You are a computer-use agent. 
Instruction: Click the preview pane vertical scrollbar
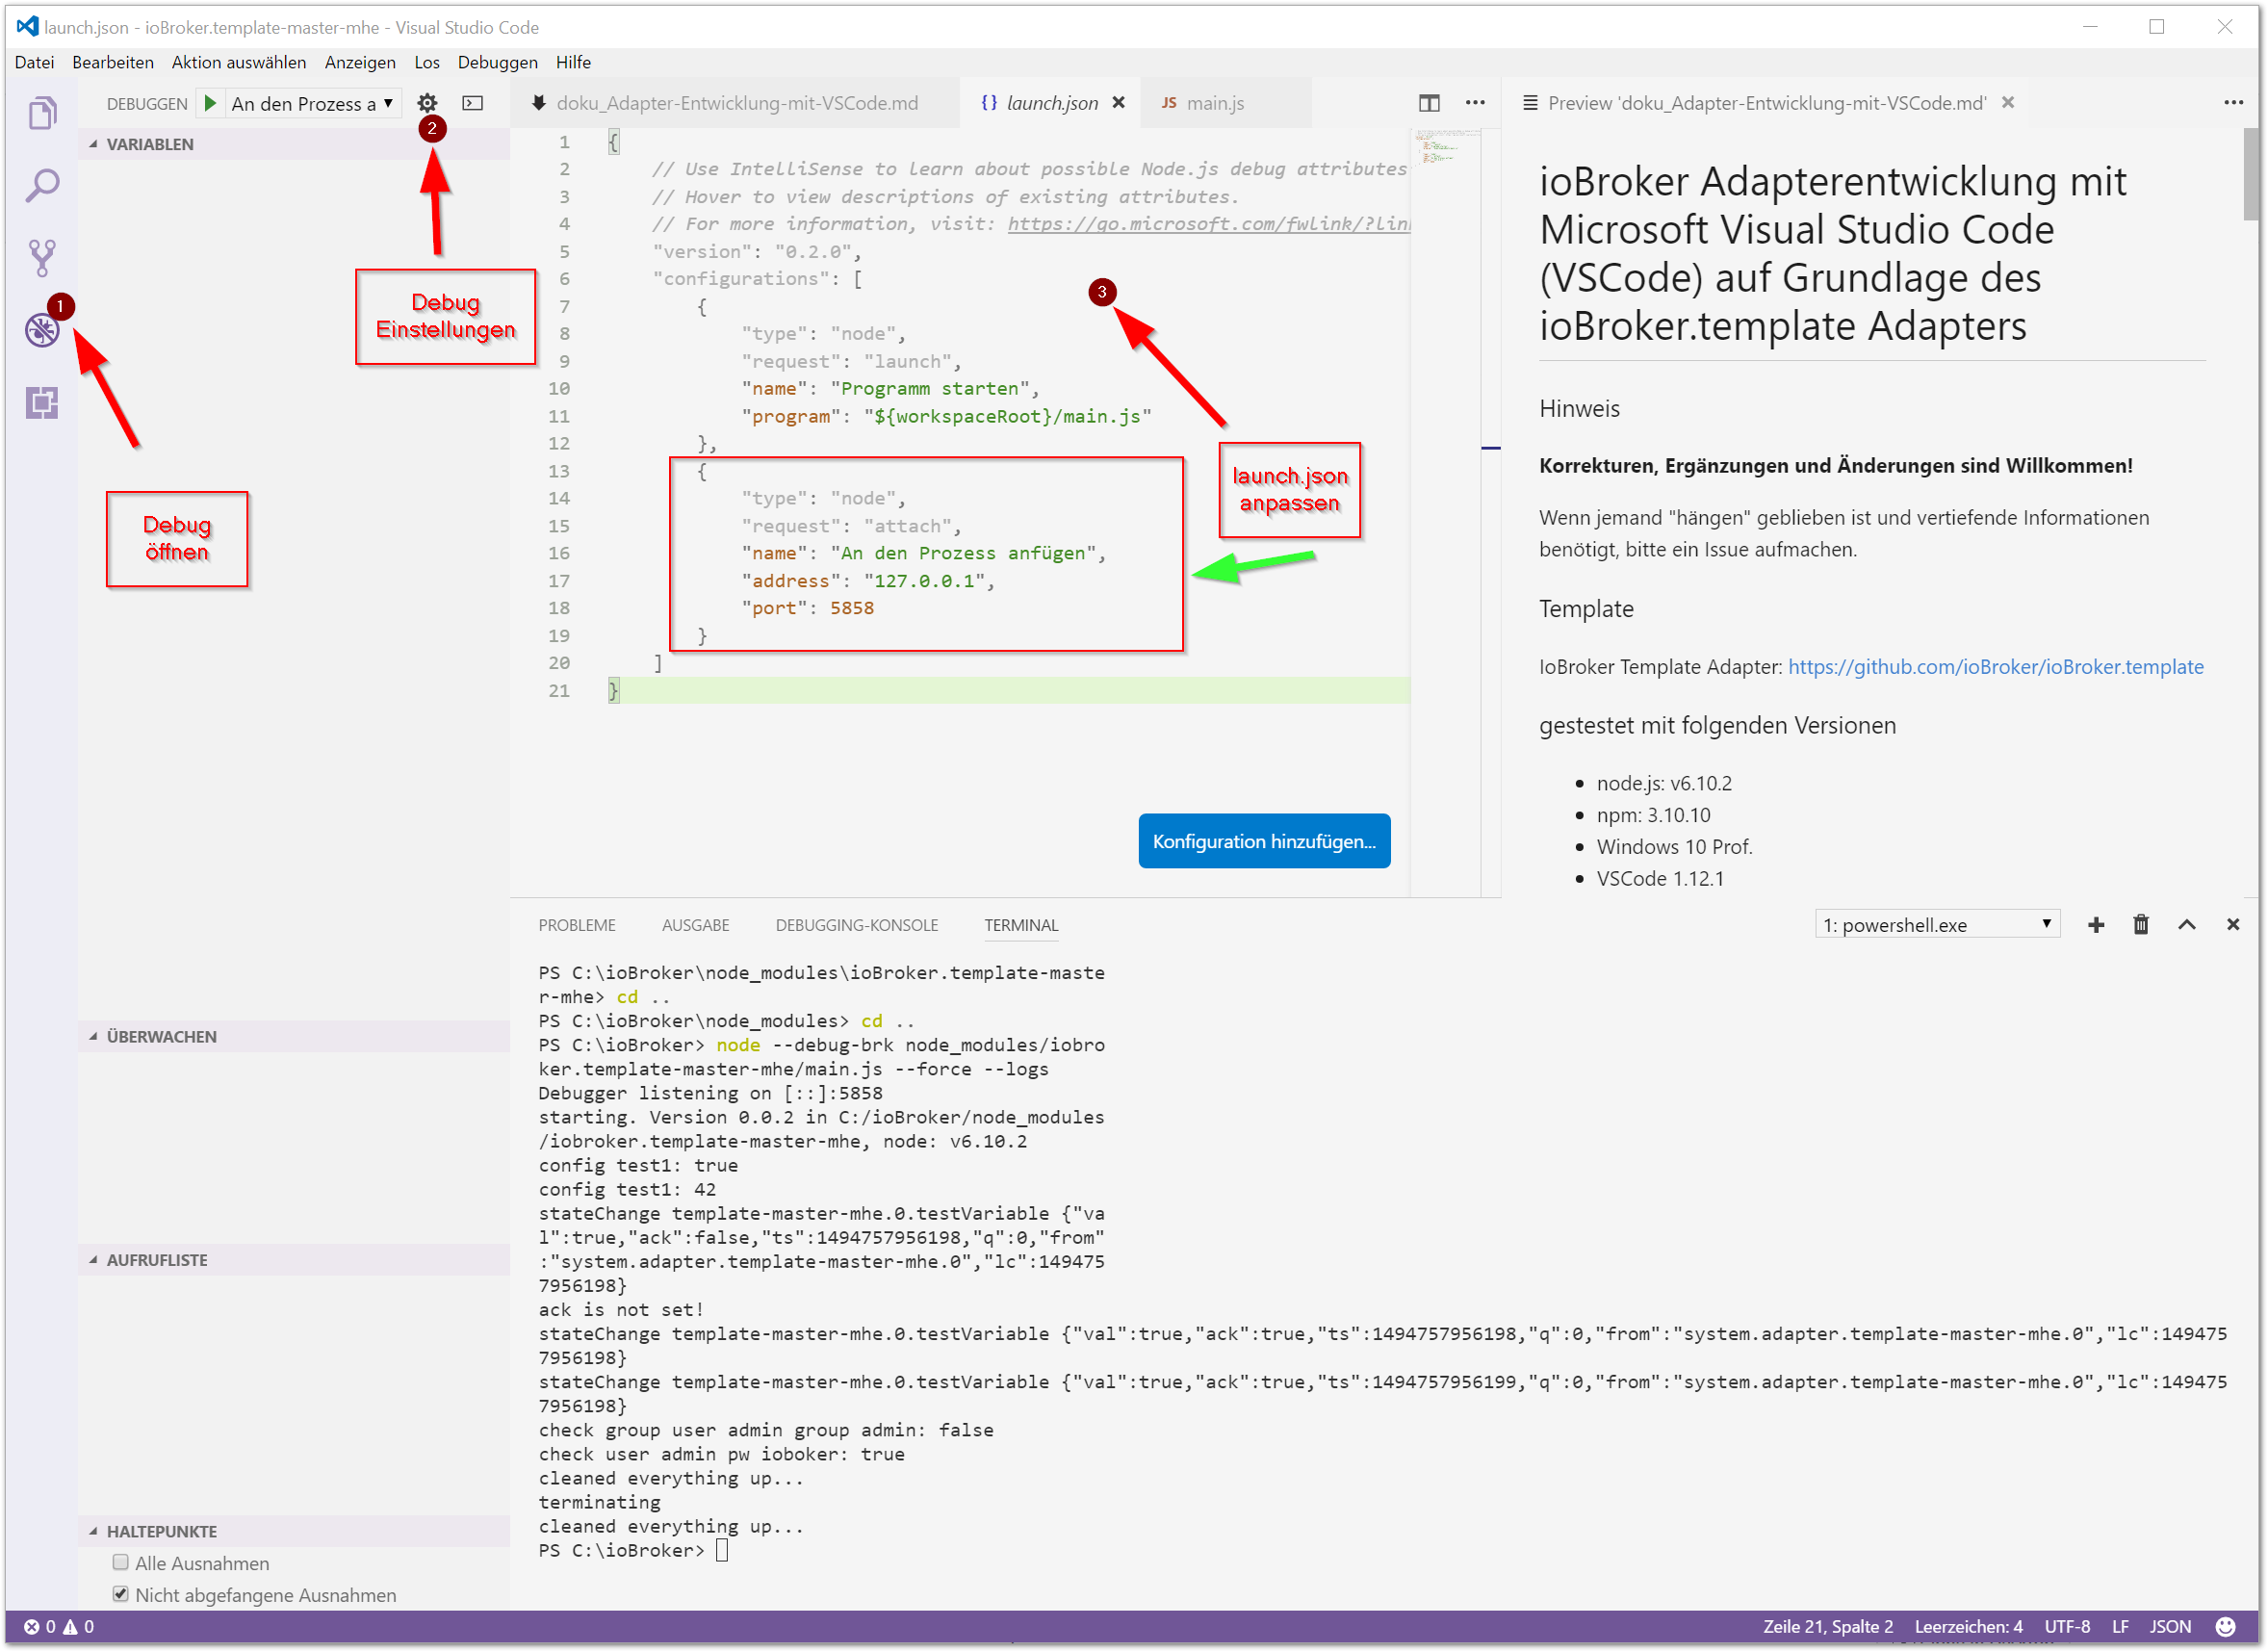[x=2250, y=175]
